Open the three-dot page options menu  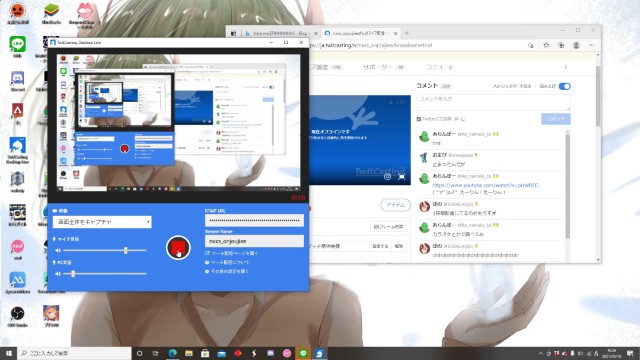click(x=566, y=67)
